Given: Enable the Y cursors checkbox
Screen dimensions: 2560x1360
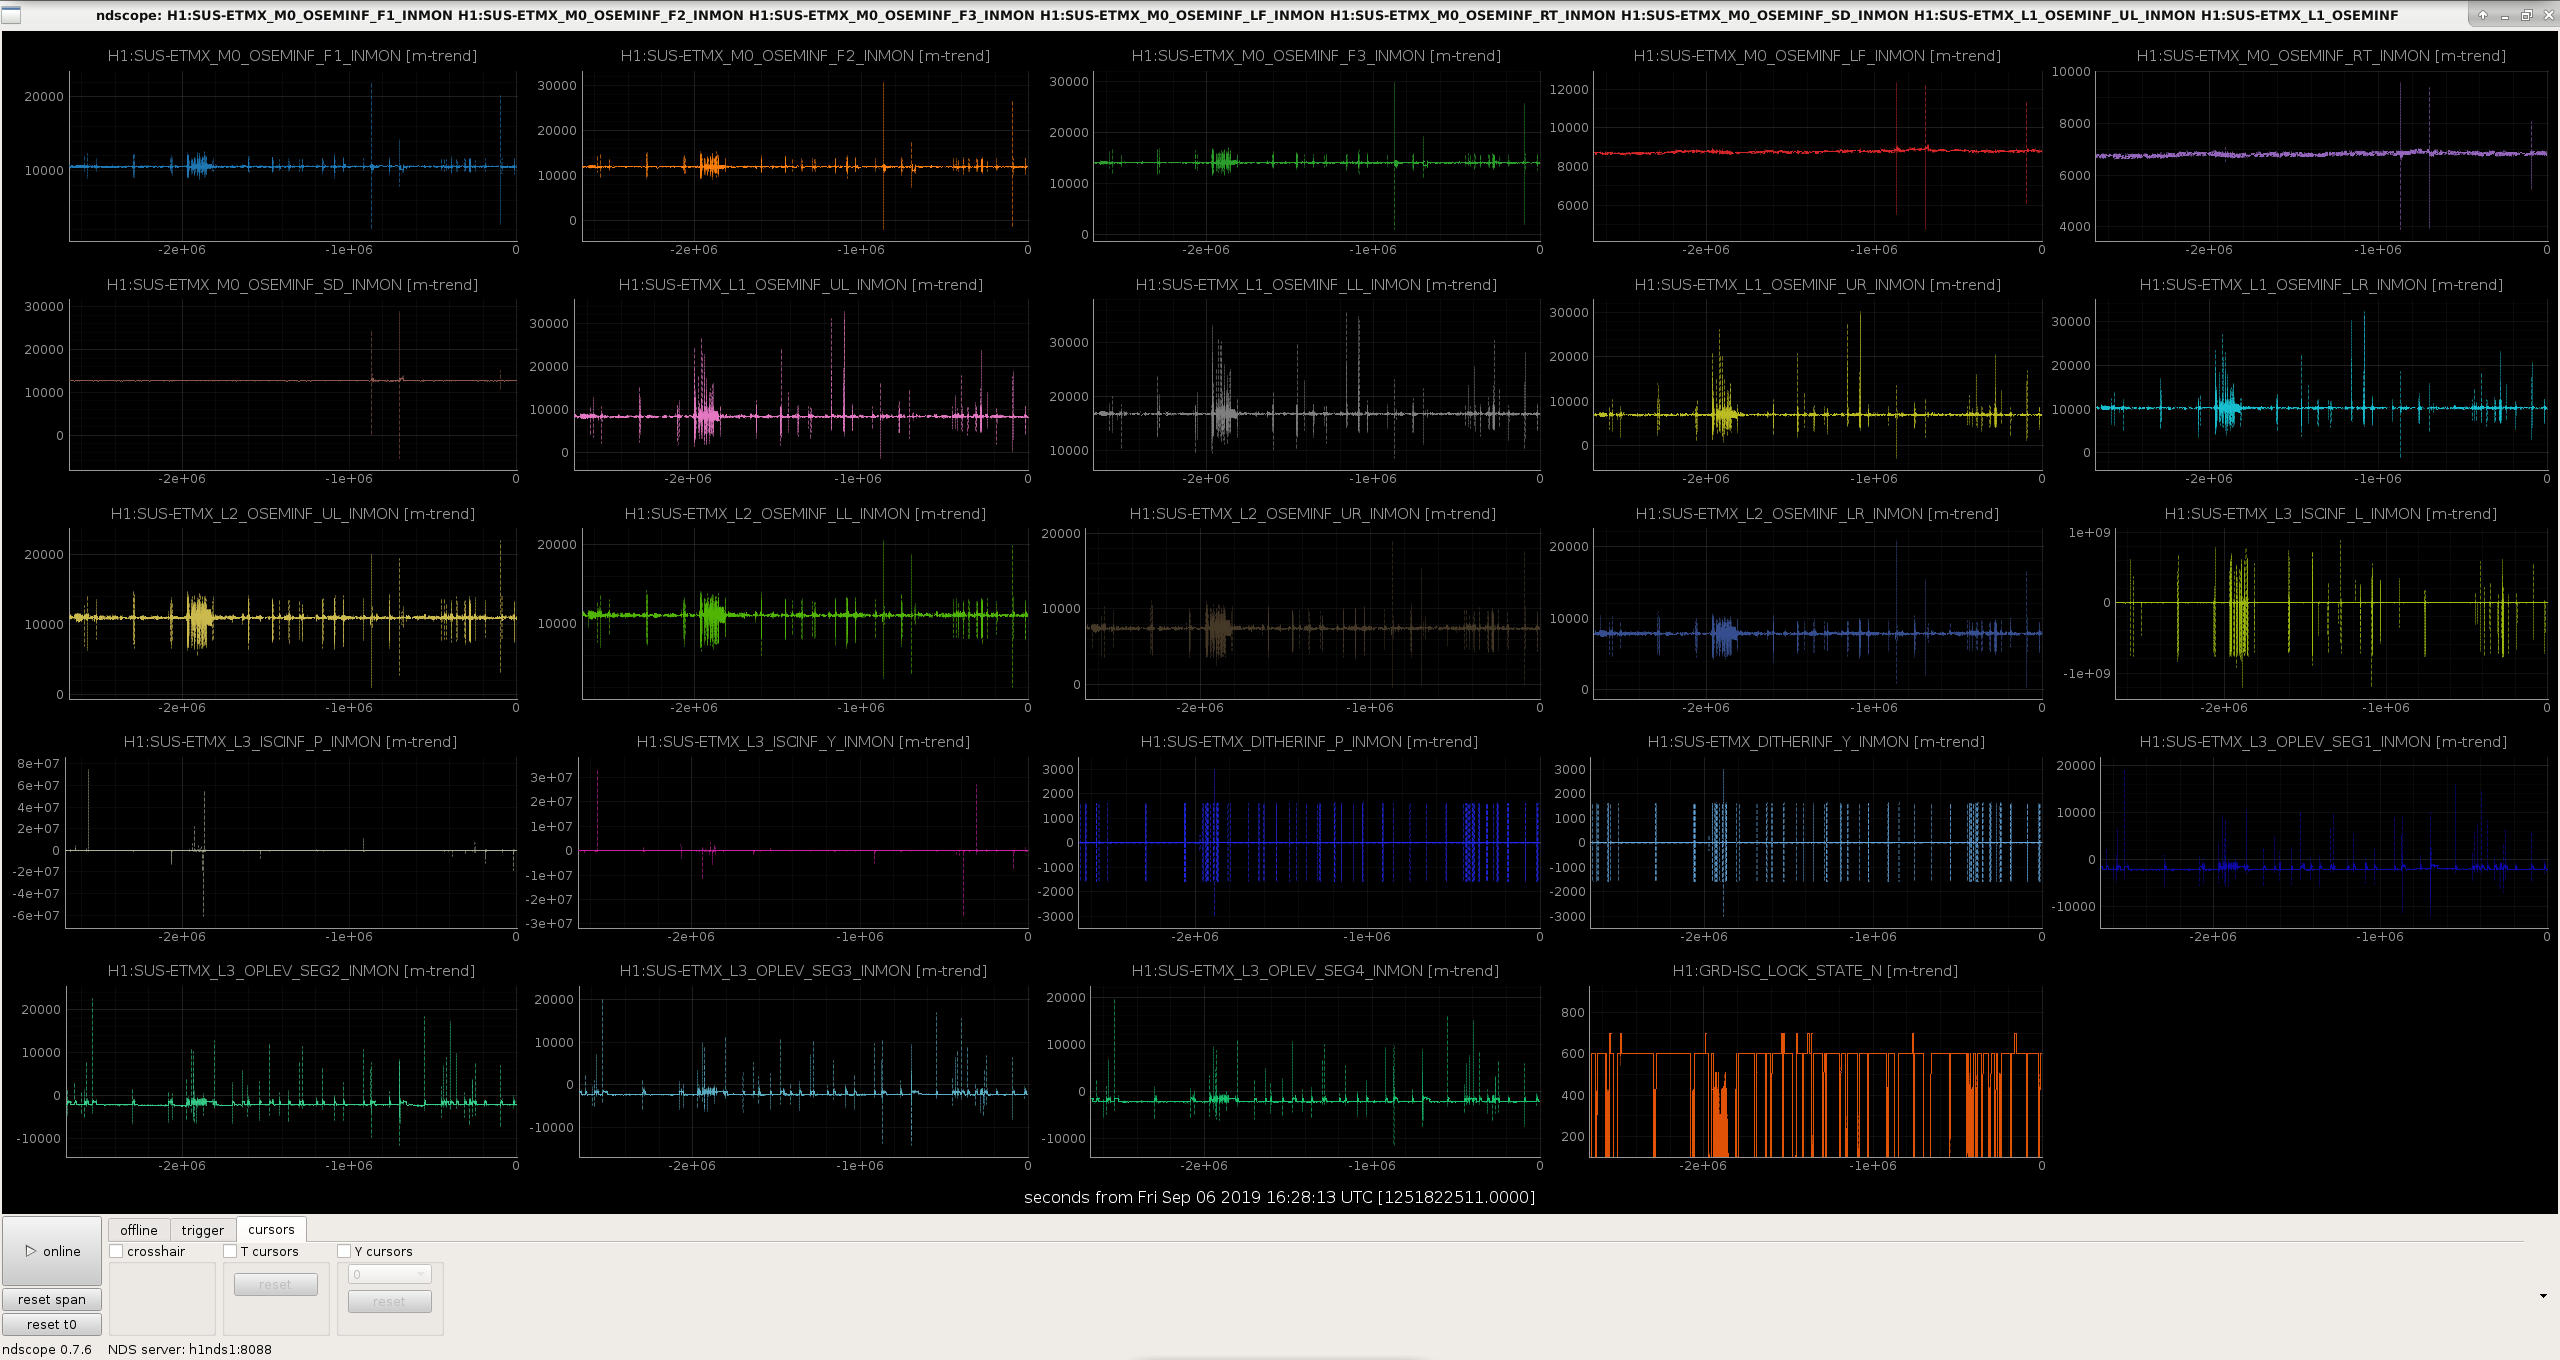Looking at the screenshot, I should [x=344, y=1251].
